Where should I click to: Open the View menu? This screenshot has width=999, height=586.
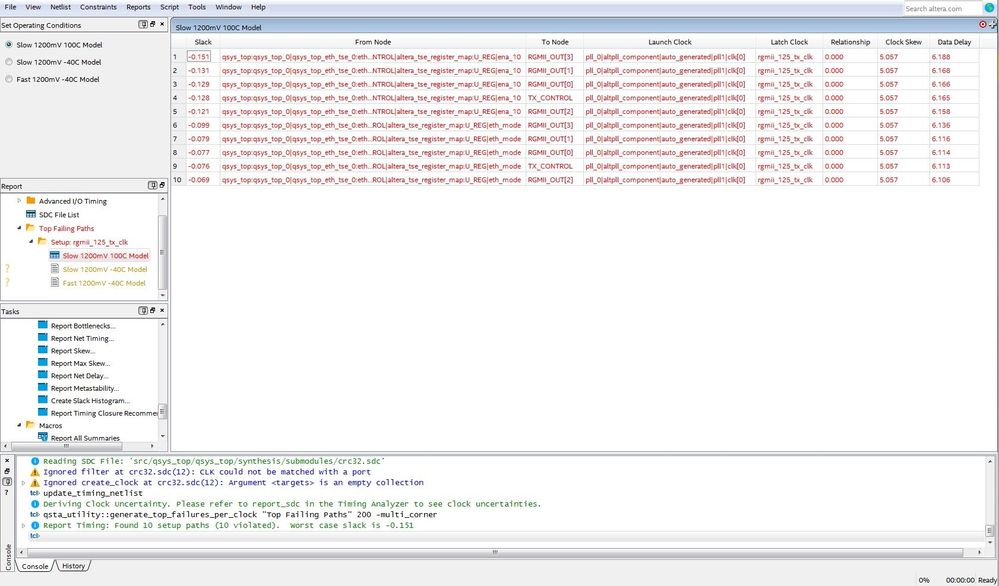33,7
